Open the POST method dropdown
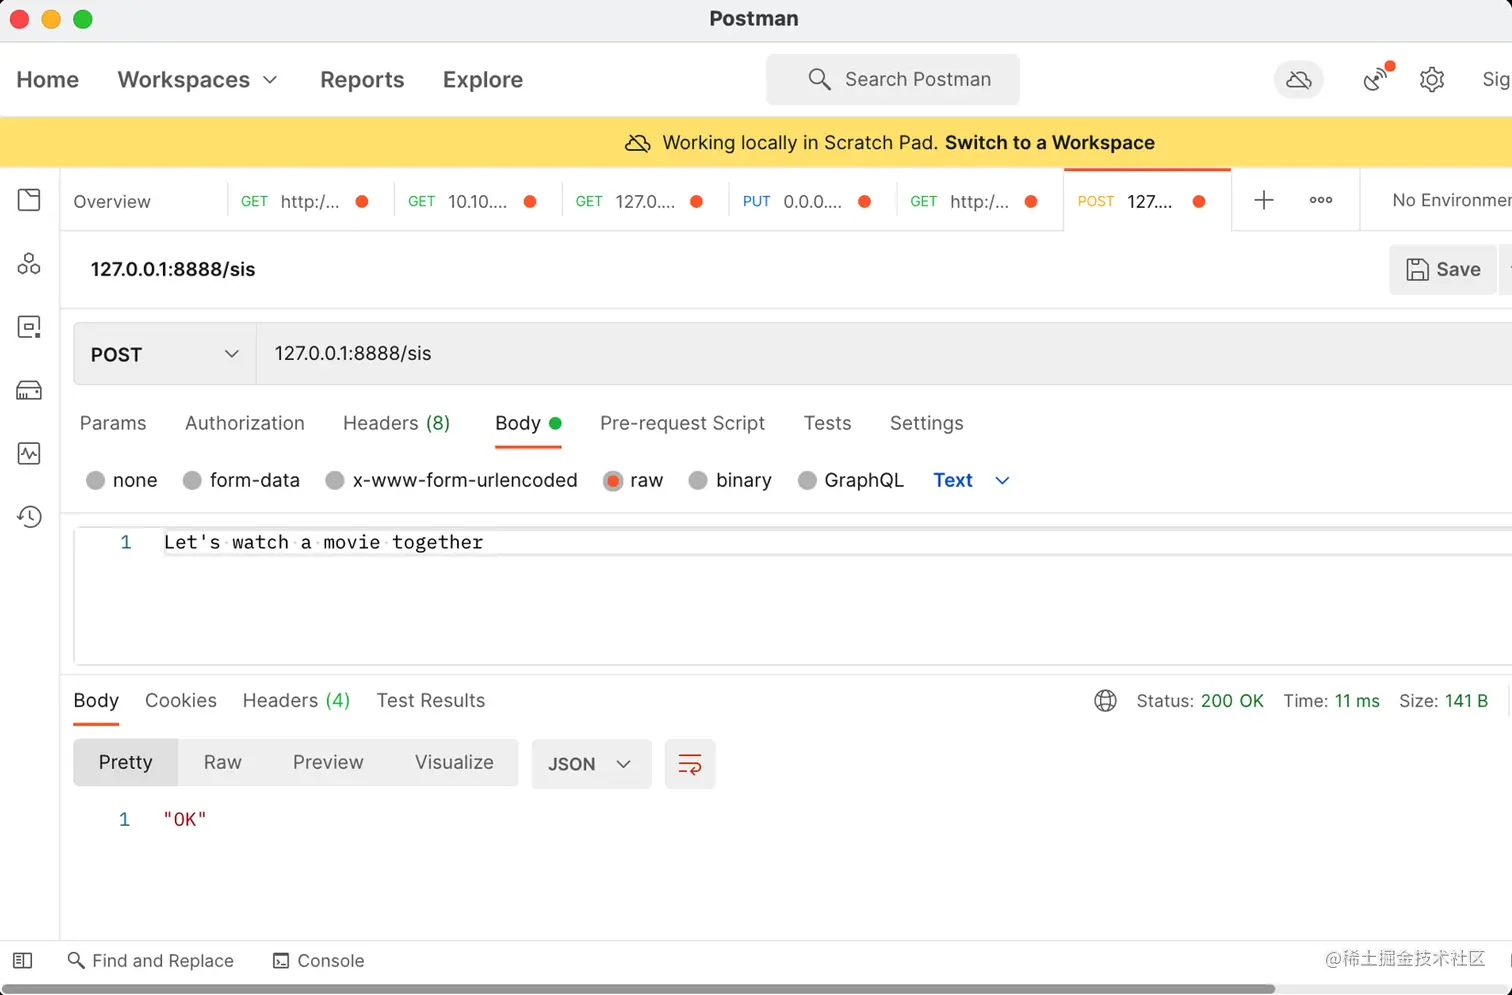Screen dimensions: 1512x995 coord(165,354)
